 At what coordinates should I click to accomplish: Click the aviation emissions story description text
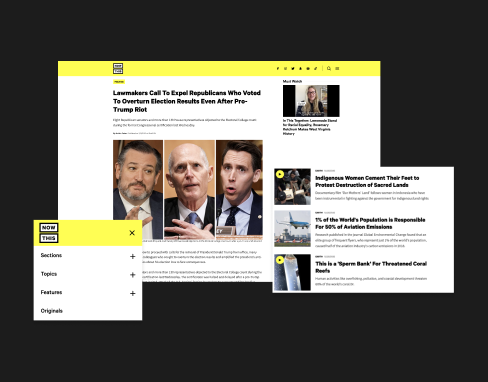click(x=371, y=240)
